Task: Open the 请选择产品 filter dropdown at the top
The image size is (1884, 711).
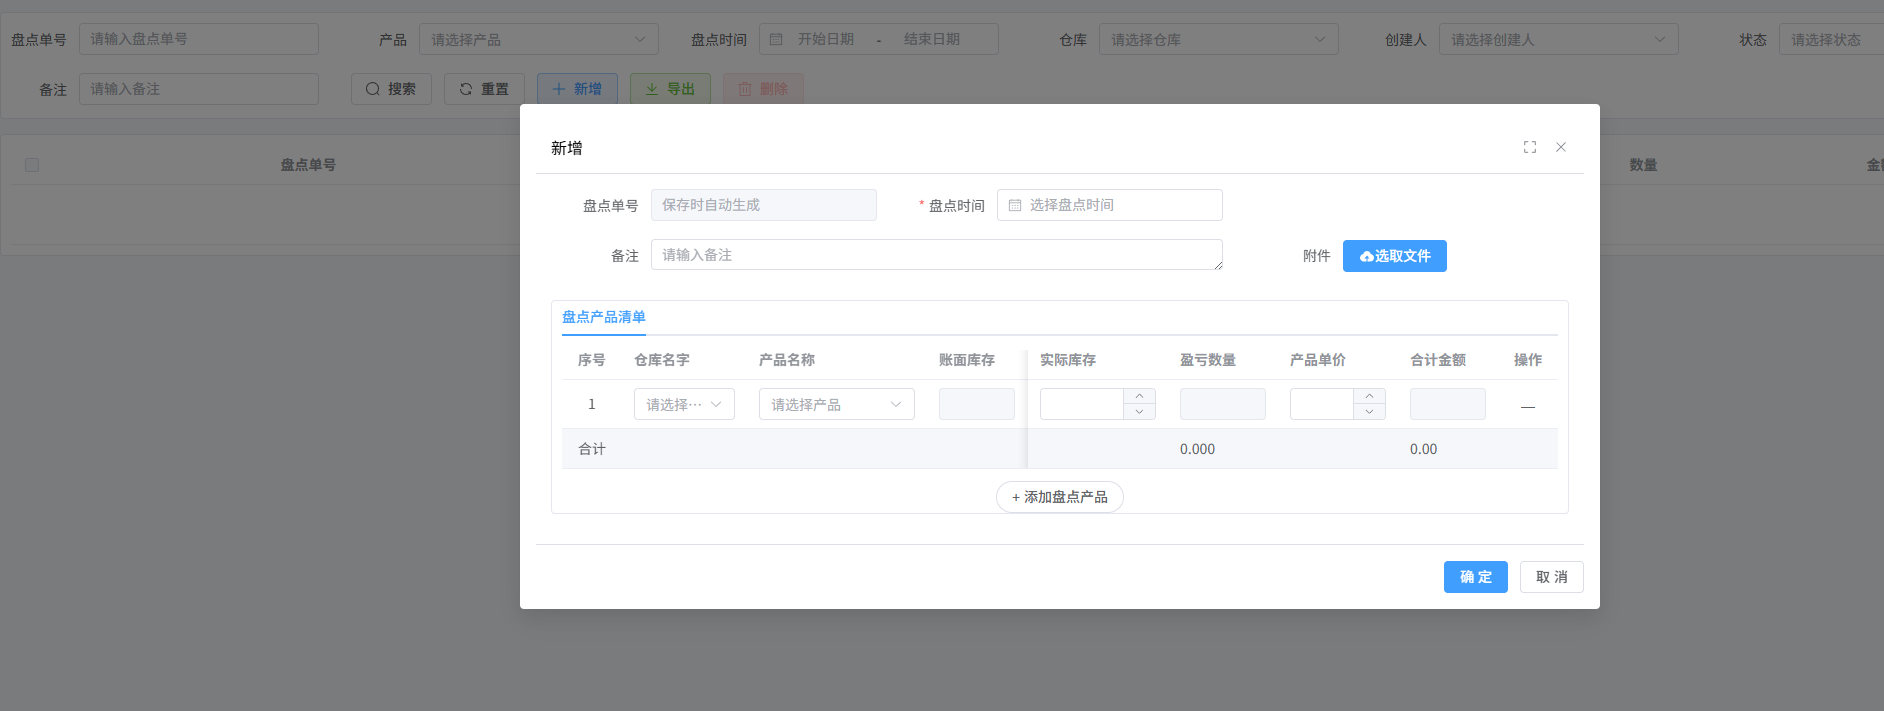Action: tap(539, 39)
